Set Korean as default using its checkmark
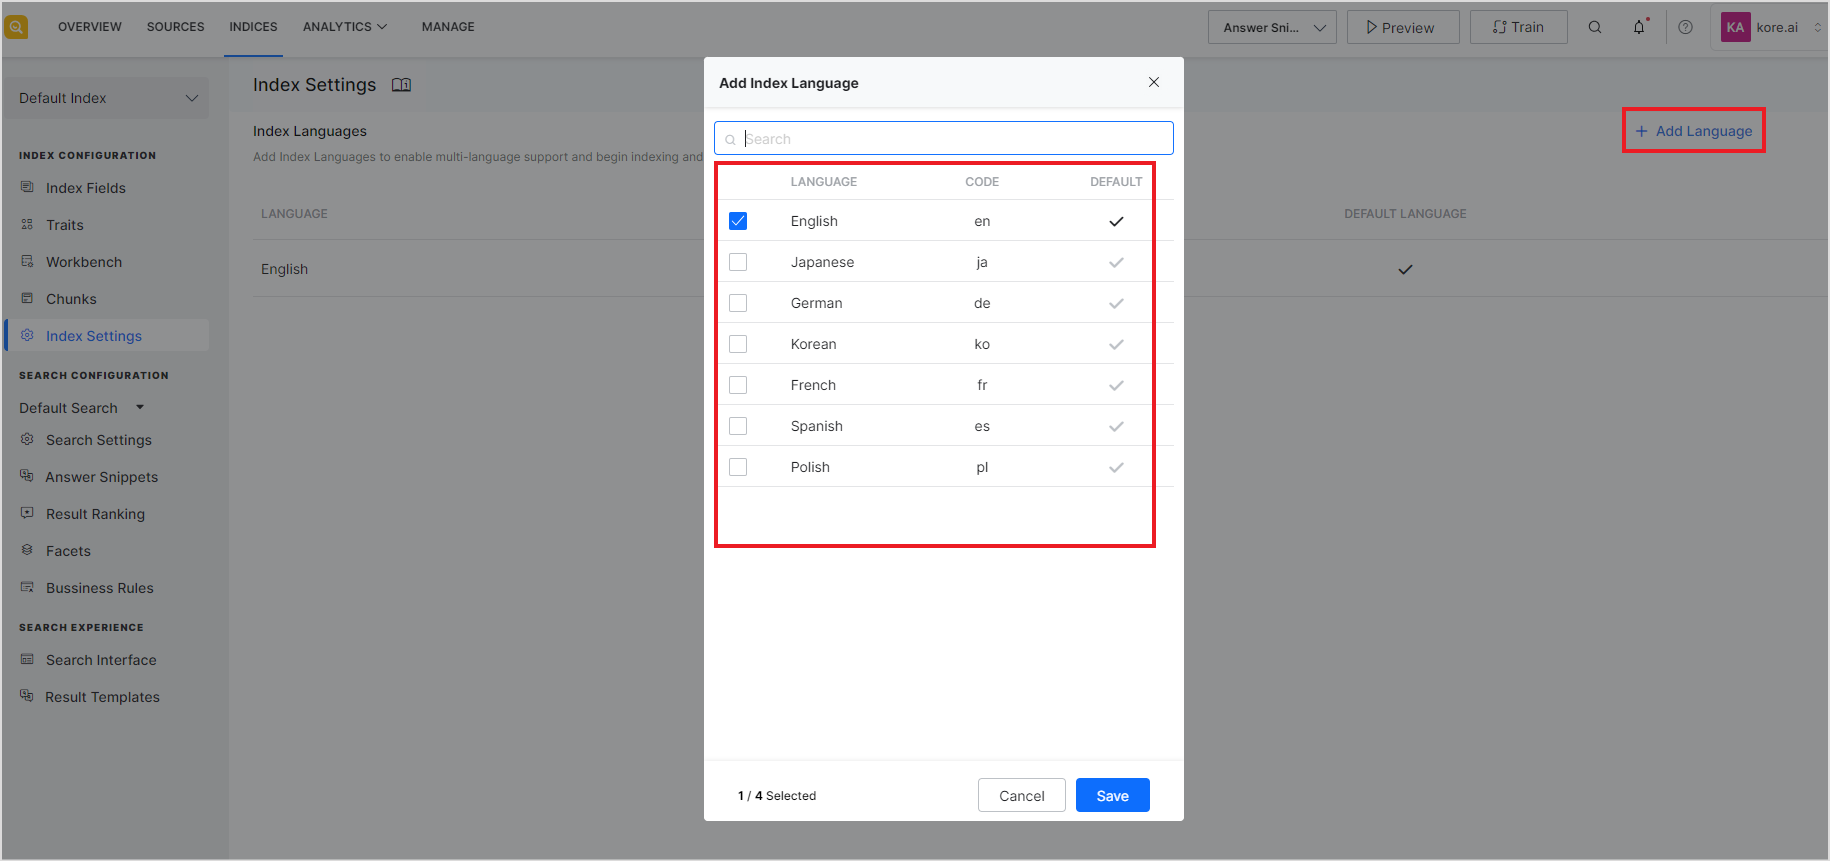Viewport: 1830px width, 861px height. (1116, 344)
